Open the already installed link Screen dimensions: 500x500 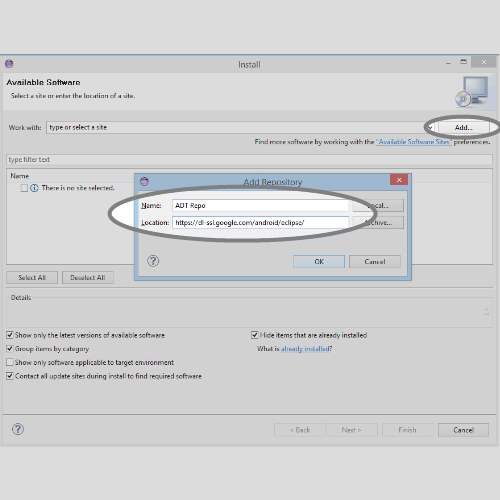[306, 349]
